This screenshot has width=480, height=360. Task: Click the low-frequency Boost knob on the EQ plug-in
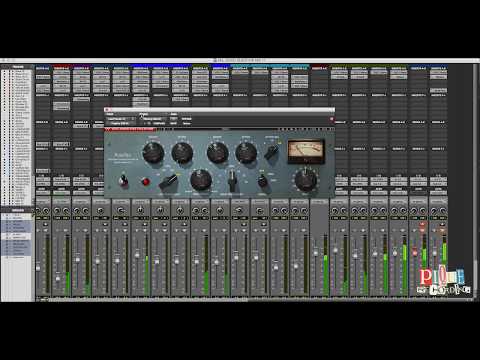click(x=153, y=152)
